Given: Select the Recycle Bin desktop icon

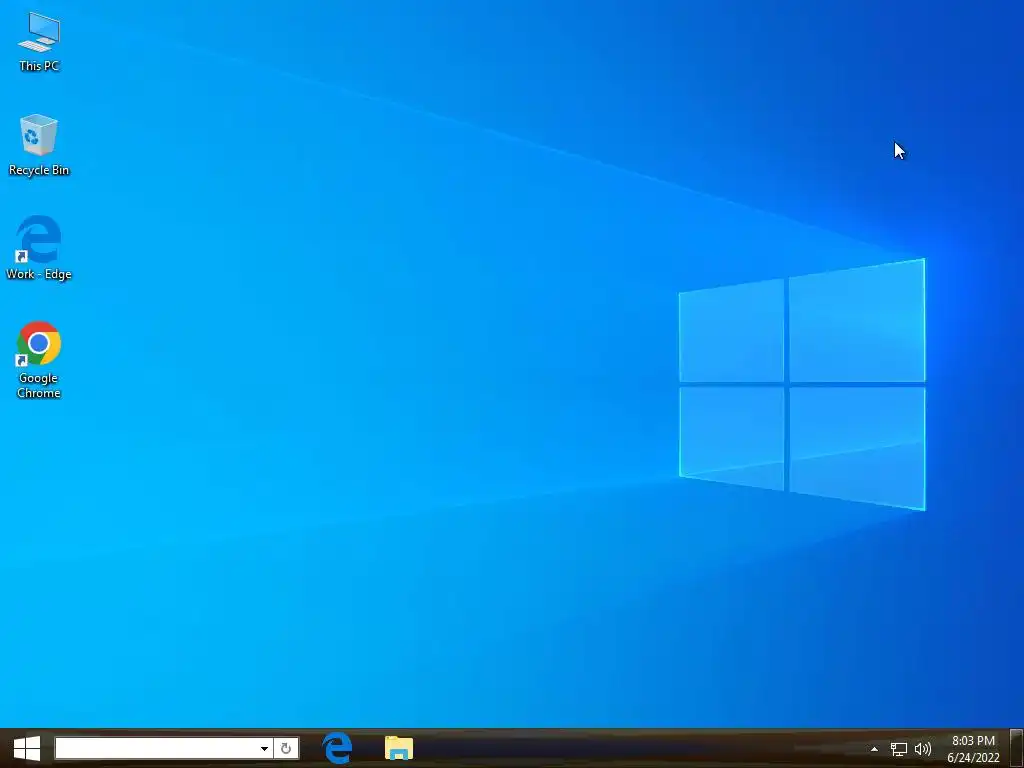Looking at the screenshot, I should [39, 145].
